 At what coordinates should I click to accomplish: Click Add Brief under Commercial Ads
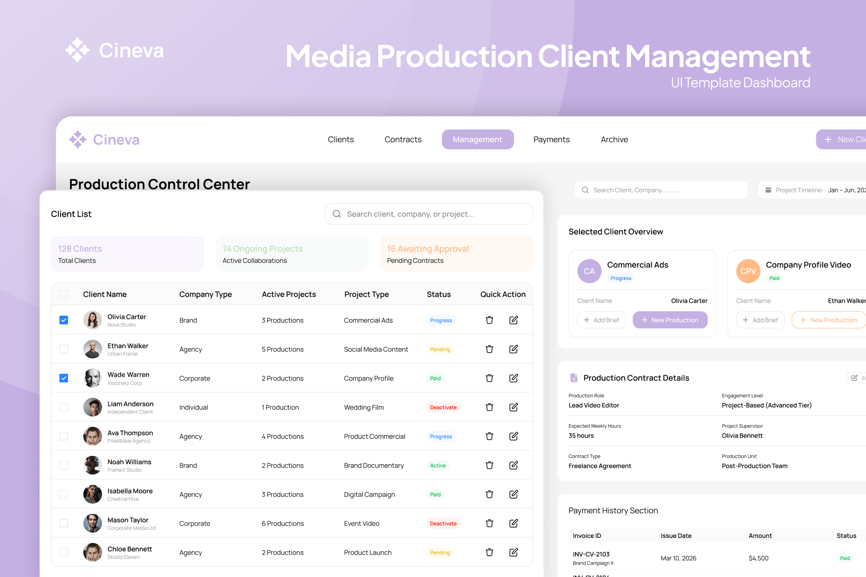pyautogui.click(x=601, y=320)
